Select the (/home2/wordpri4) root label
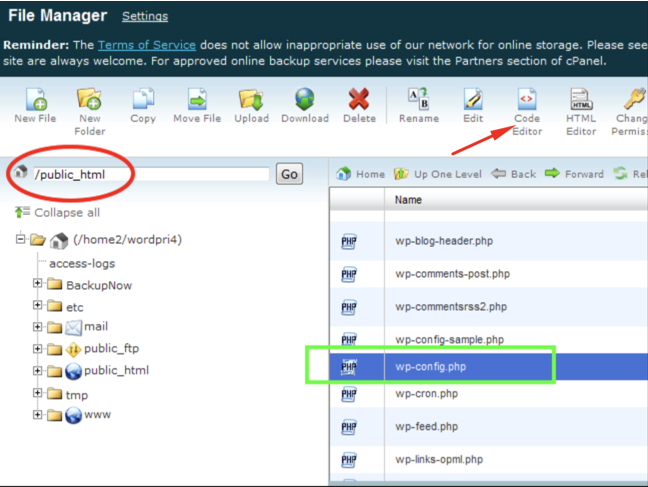The height and width of the screenshot is (487, 648). [x=127, y=239]
